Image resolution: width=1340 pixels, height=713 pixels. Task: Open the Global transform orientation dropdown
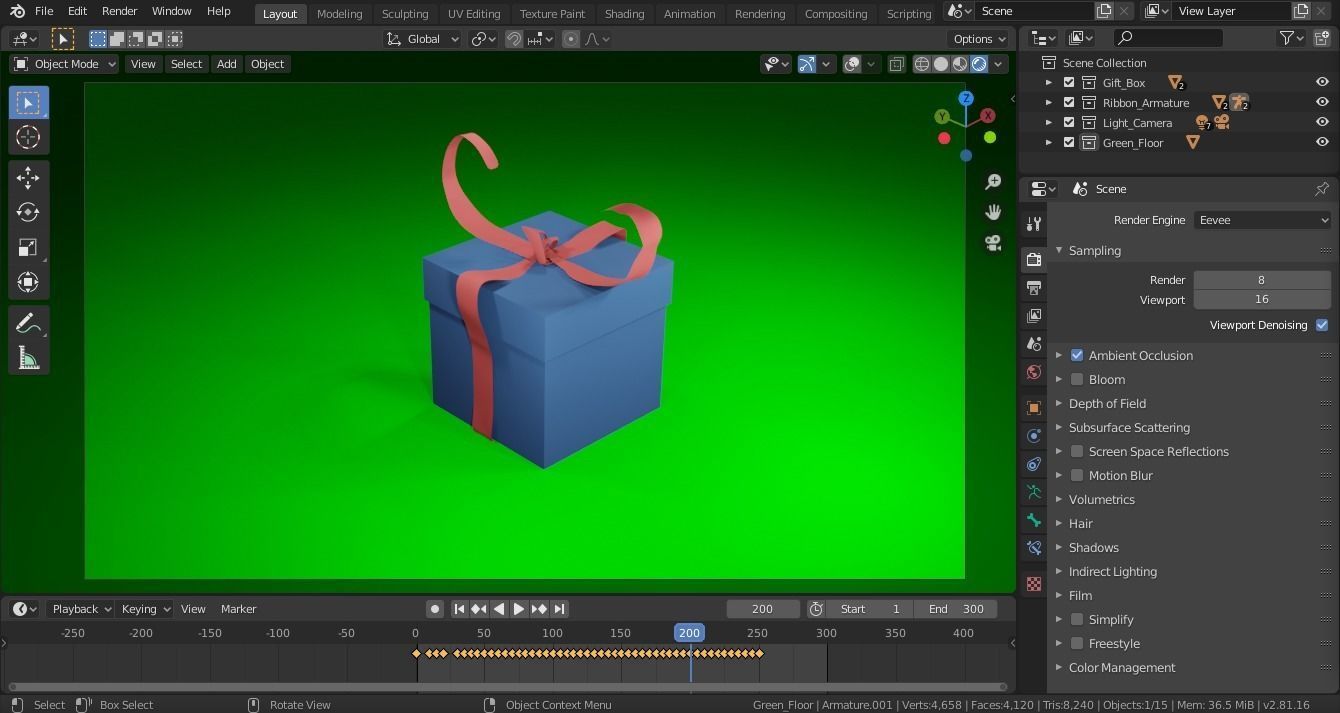click(x=423, y=39)
